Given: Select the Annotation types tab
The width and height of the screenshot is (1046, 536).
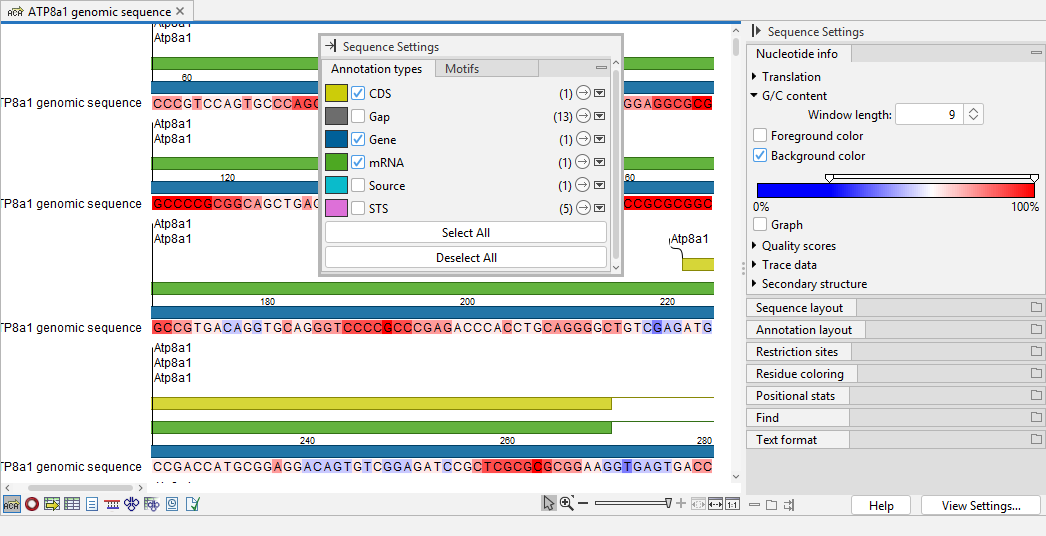Looking at the screenshot, I should click(378, 68).
